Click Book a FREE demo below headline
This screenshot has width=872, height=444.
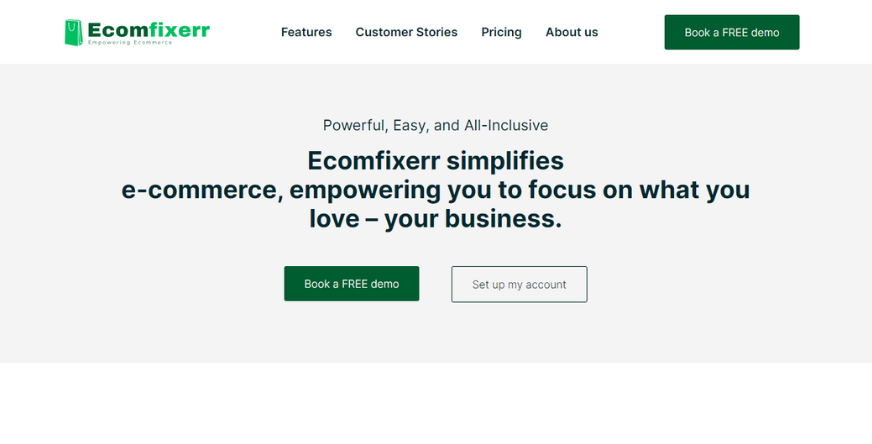click(351, 284)
